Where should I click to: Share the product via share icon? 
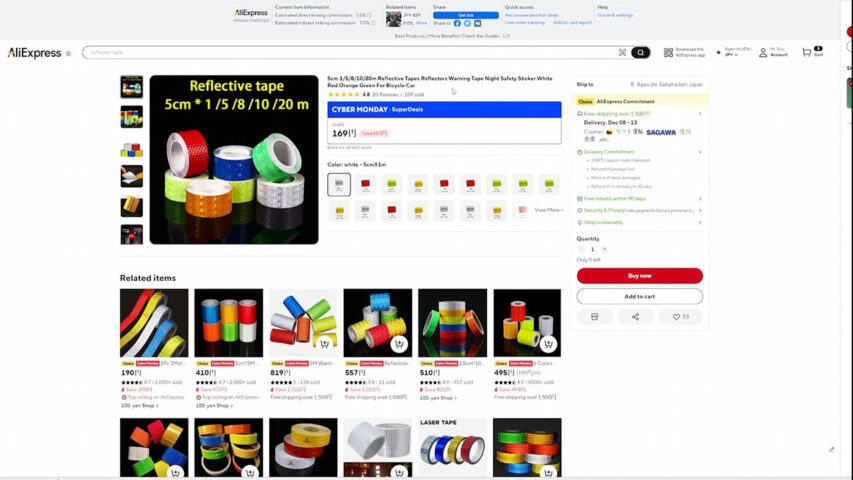tap(635, 317)
